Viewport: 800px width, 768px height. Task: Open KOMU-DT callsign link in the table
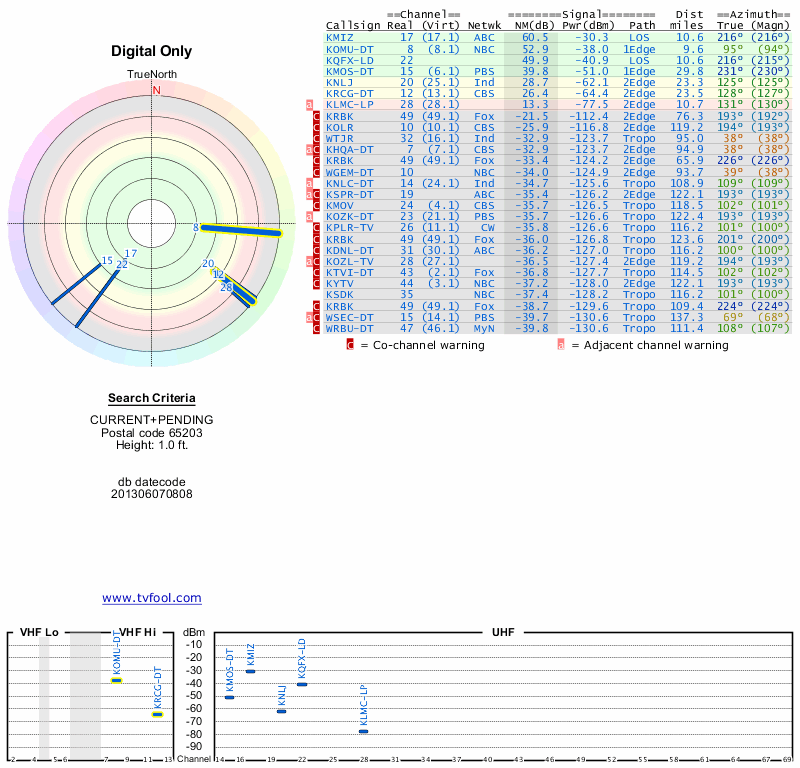point(350,49)
